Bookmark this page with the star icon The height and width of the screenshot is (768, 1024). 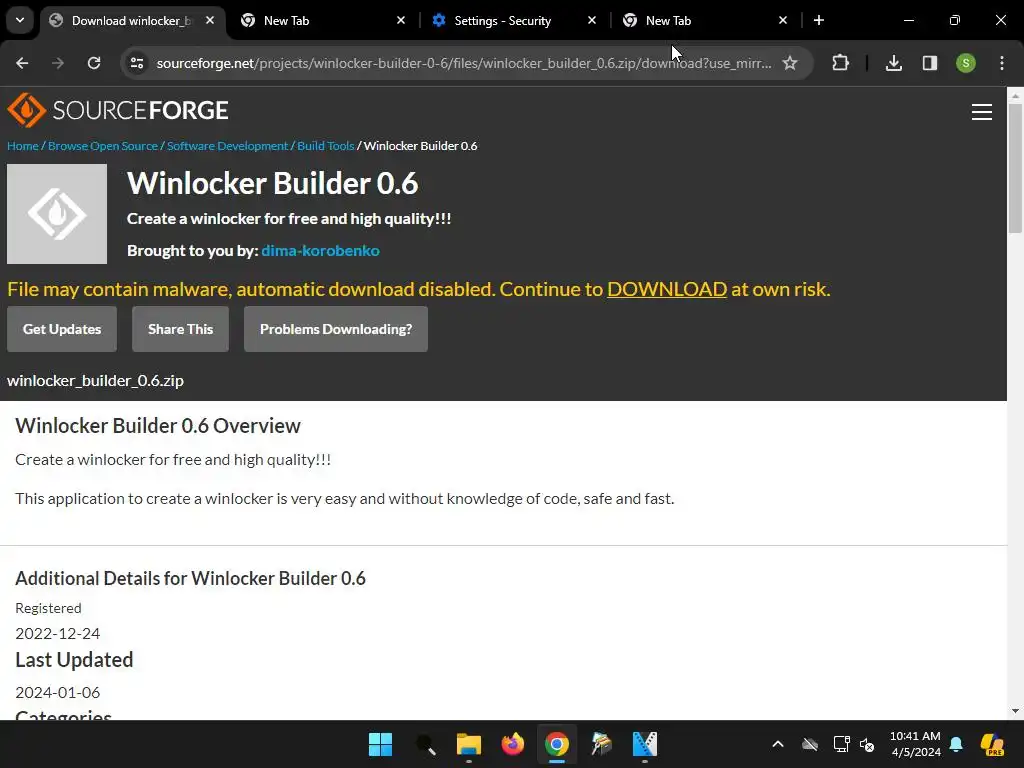(x=790, y=63)
